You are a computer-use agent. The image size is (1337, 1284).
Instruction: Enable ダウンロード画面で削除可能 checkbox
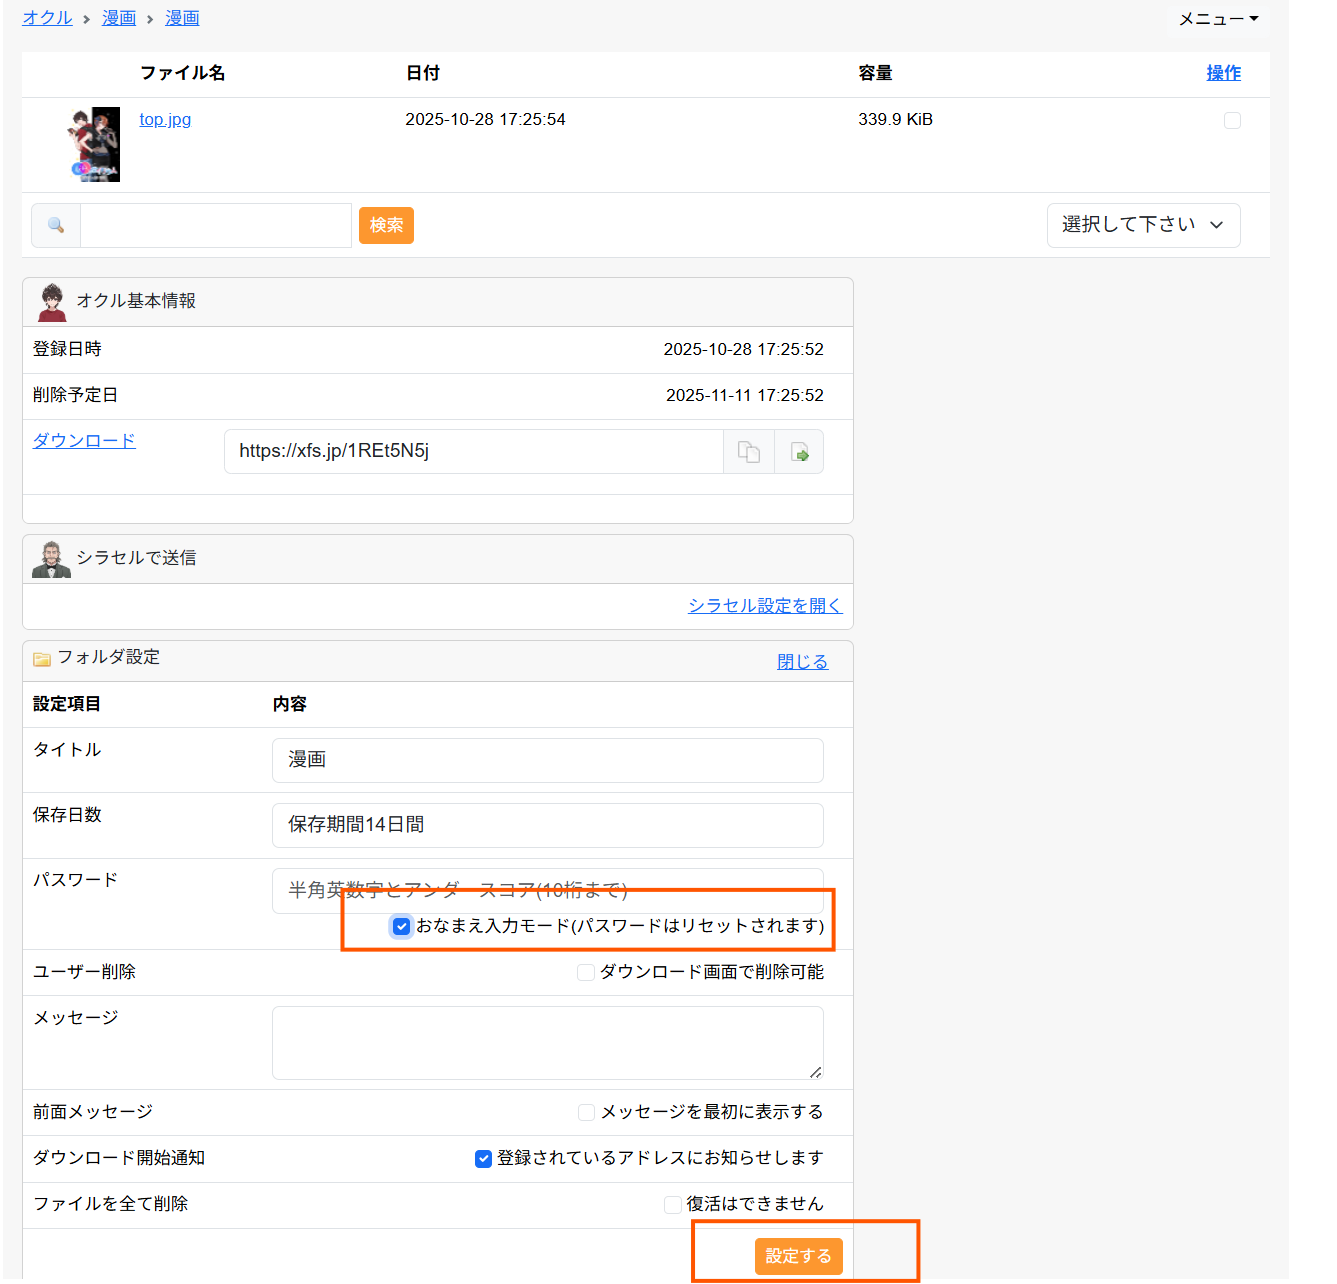tap(586, 973)
